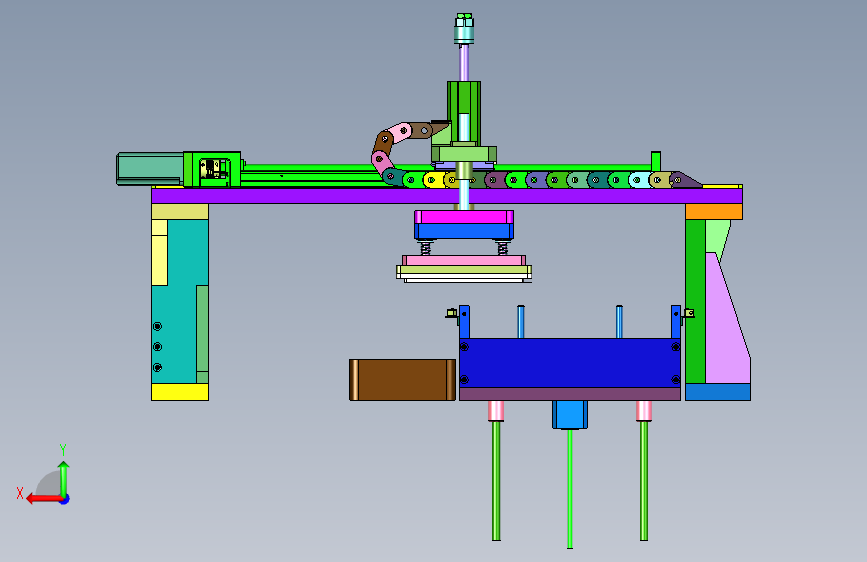Screen dimensions: 867x562
Task: Pick the orange block atop the right column
Action: point(714,212)
